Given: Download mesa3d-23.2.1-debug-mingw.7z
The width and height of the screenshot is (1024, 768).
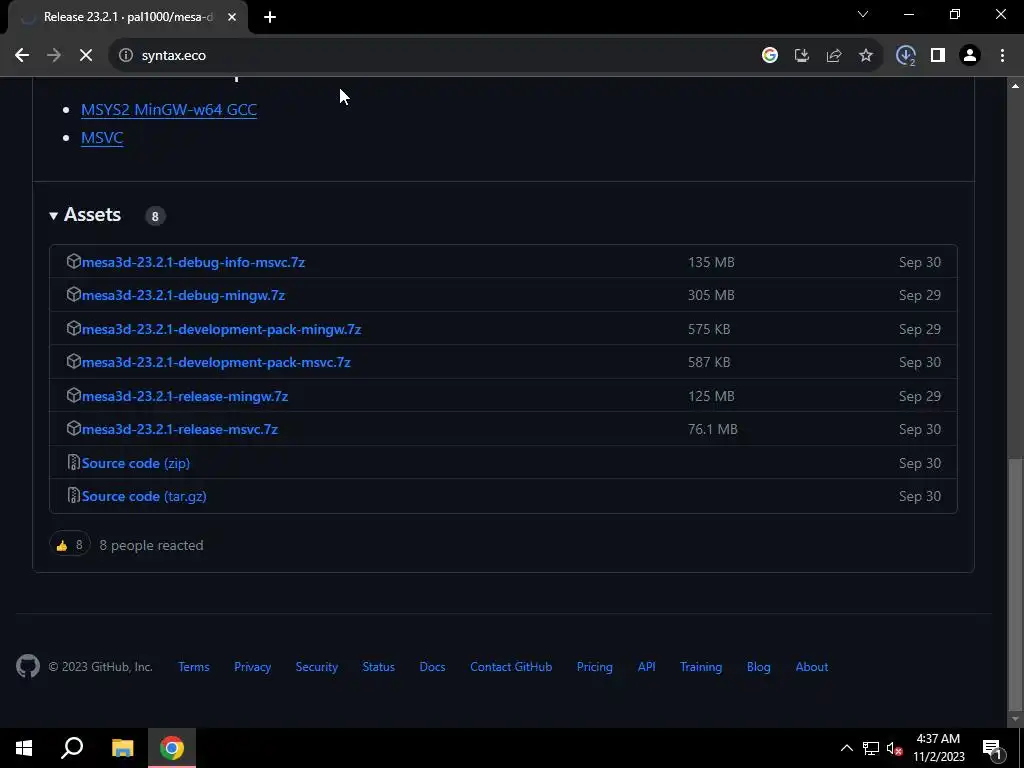Looking at the screenshot, I should pyautogui.click(x=184, y=295).
